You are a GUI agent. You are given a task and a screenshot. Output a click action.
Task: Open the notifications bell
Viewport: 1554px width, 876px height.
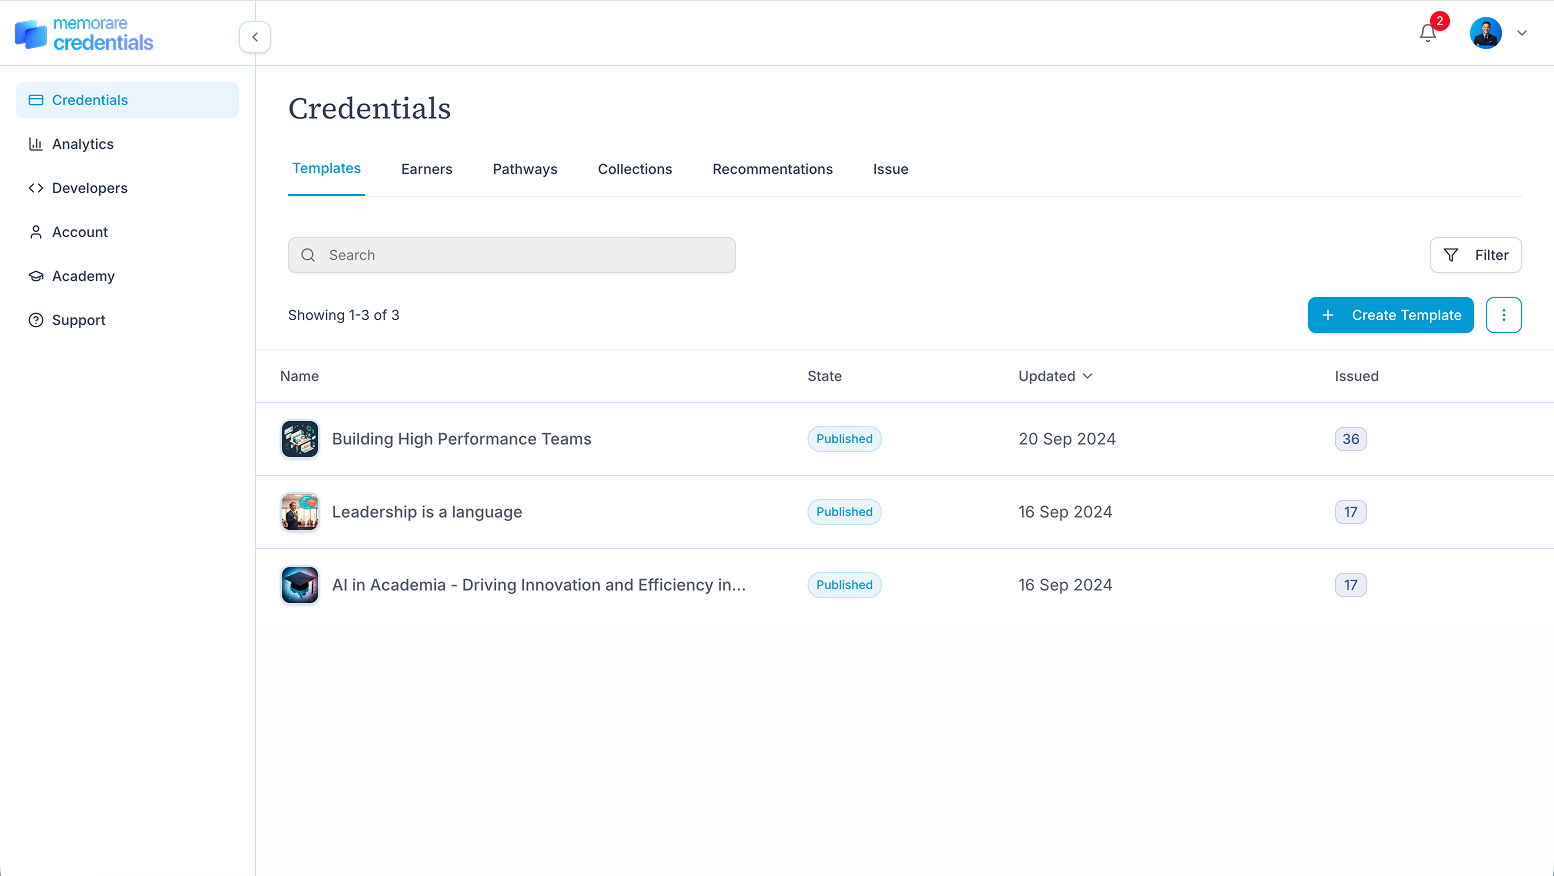click(1428, 33)
